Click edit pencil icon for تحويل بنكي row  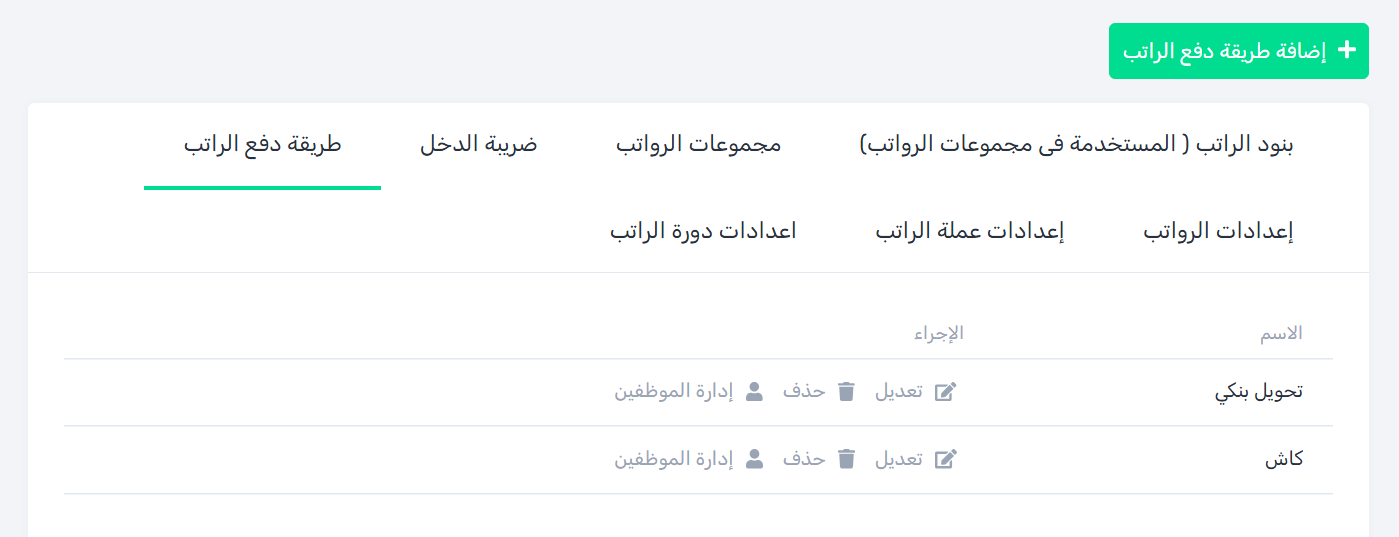pyautogui.click(x=945, y=392)
